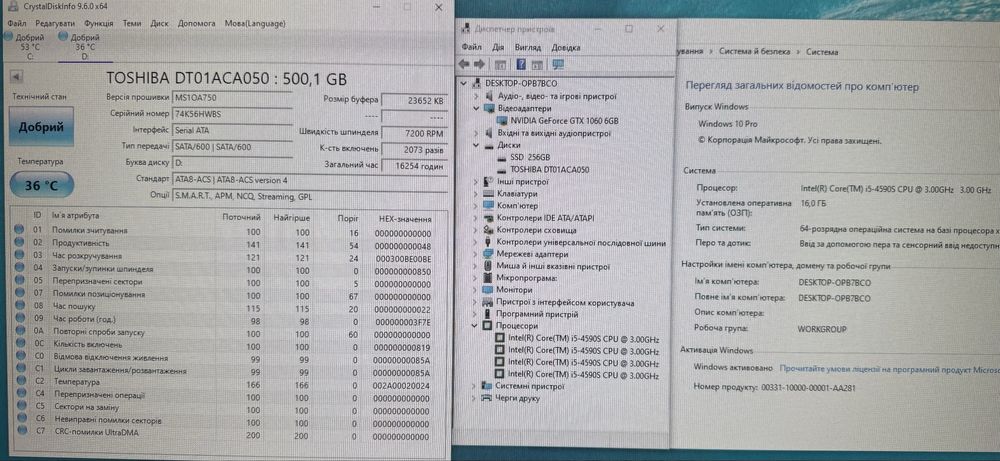The width and height of the screenshot is (1000, 461).
Task: Collapse the Диски node
Action: pyautogui.click(x=476, y=145)
